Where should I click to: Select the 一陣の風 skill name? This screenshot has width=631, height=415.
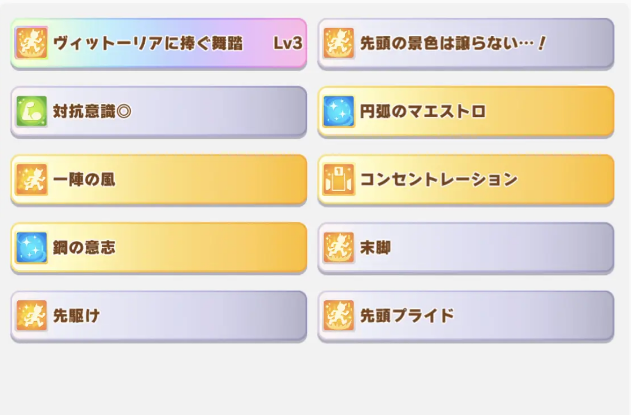coord(85,180)
